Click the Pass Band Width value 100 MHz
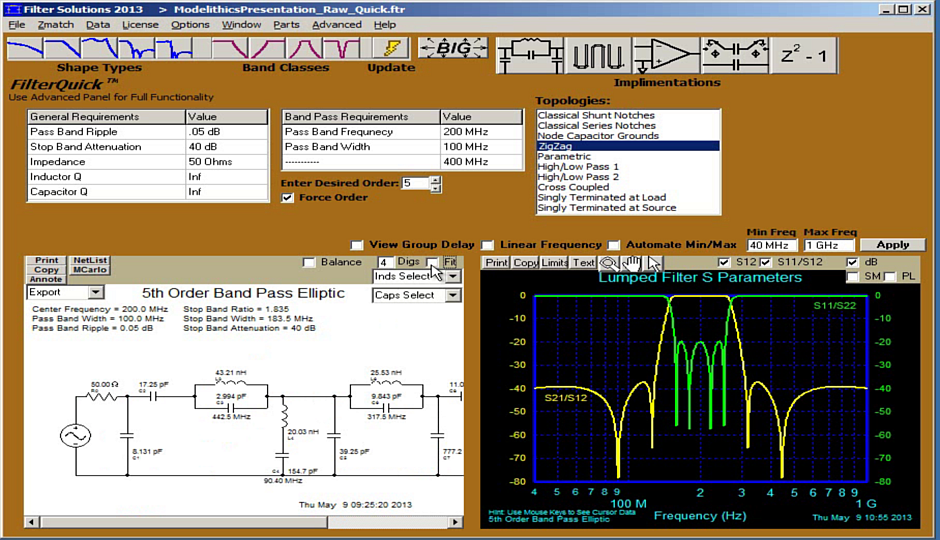 tap(481, 147)
